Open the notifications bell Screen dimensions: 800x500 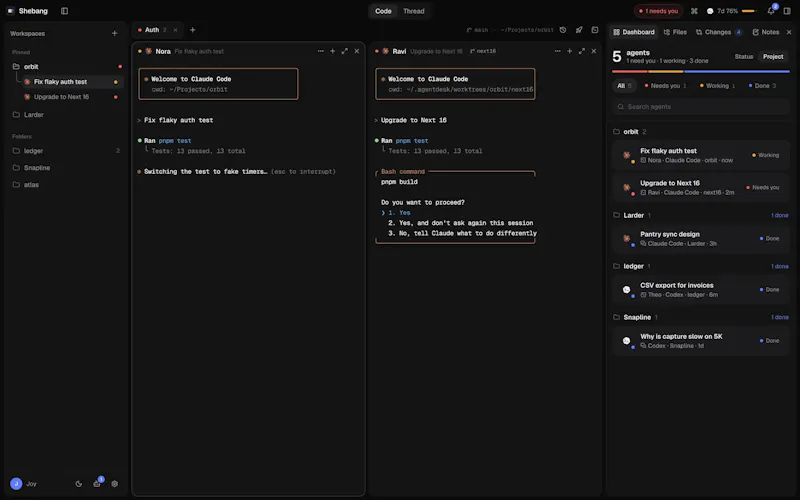click(x=771, y=11)
